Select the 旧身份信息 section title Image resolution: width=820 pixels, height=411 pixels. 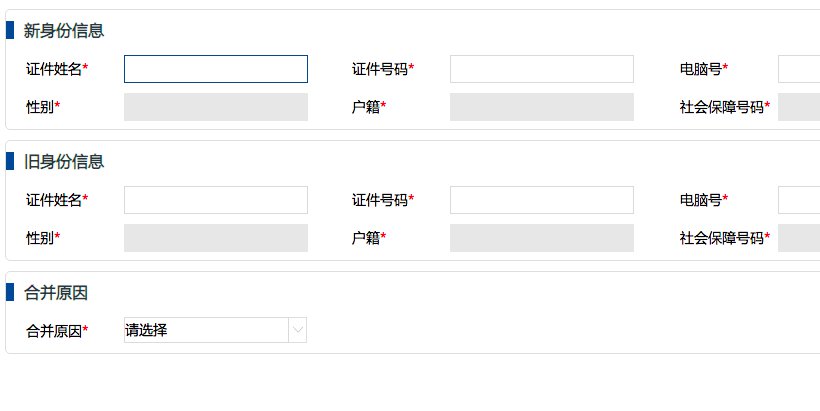click(x=64, y=162)
